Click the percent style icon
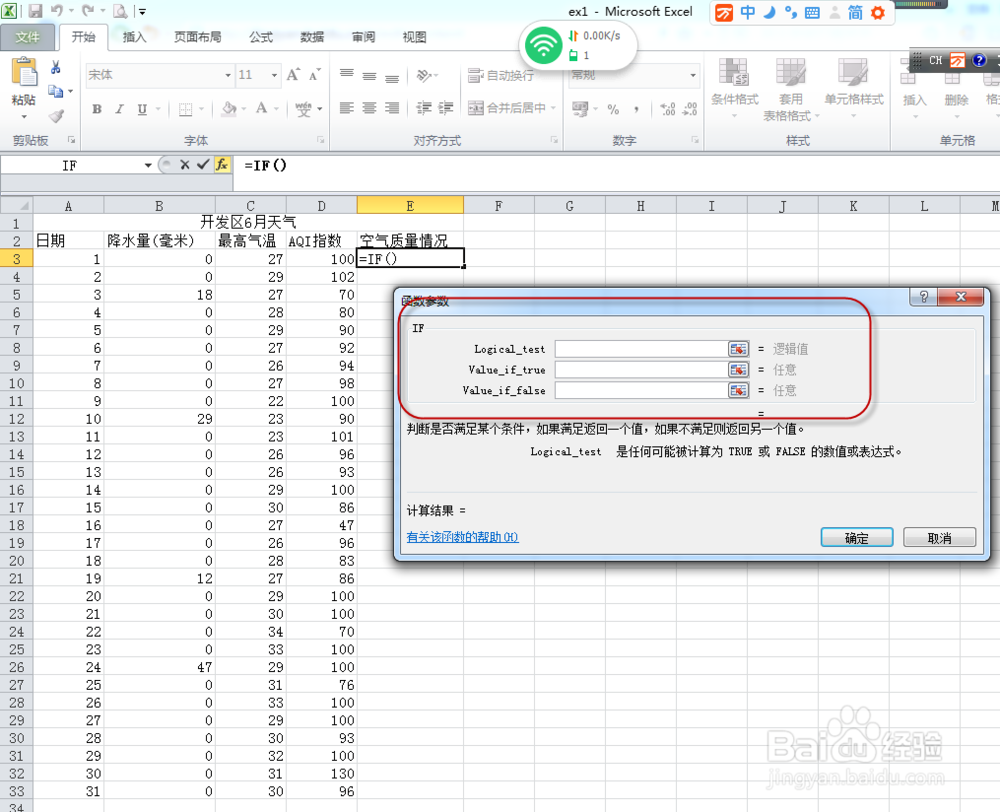Viewport: 1000px width, 812px height. pos(613,109)
